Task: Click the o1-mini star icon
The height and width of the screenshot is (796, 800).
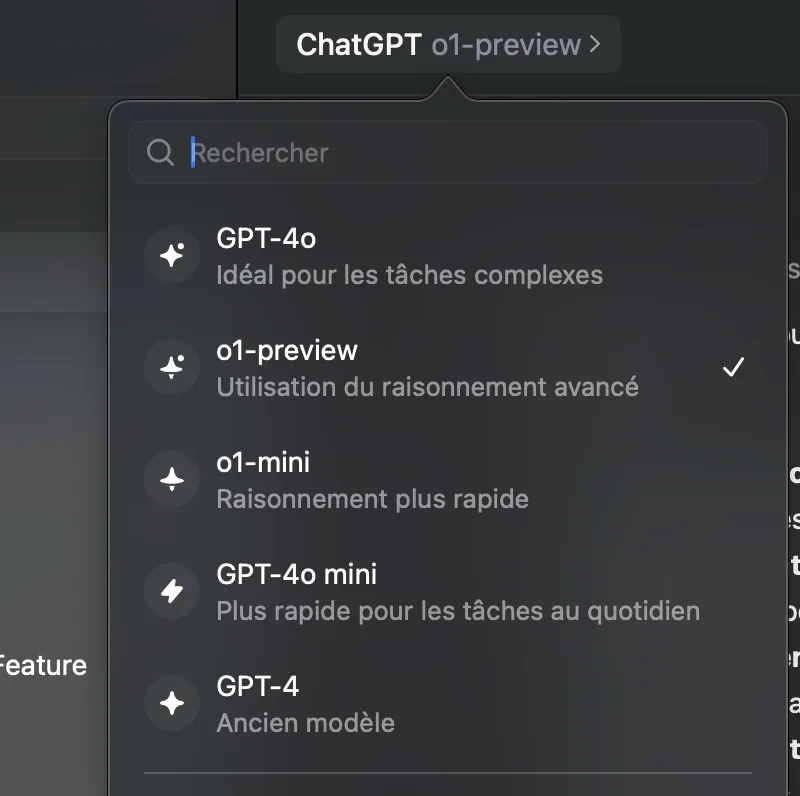Action: (x=172, y=479)
